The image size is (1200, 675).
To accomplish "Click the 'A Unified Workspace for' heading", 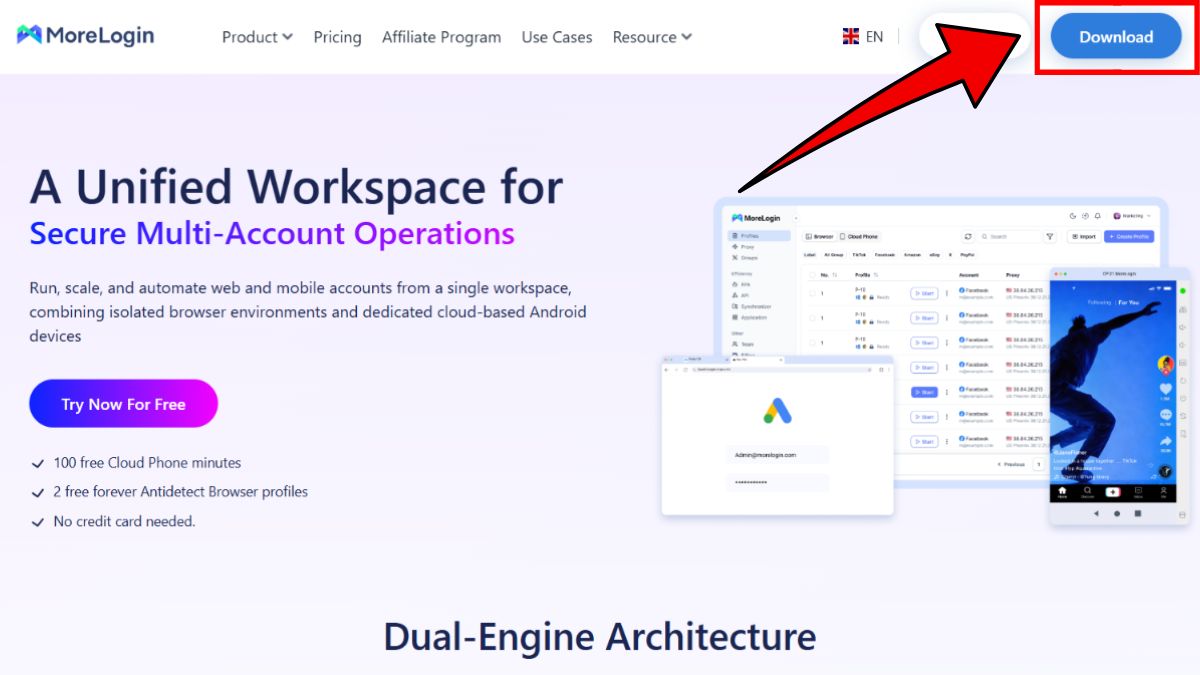I will click(296, 186).
